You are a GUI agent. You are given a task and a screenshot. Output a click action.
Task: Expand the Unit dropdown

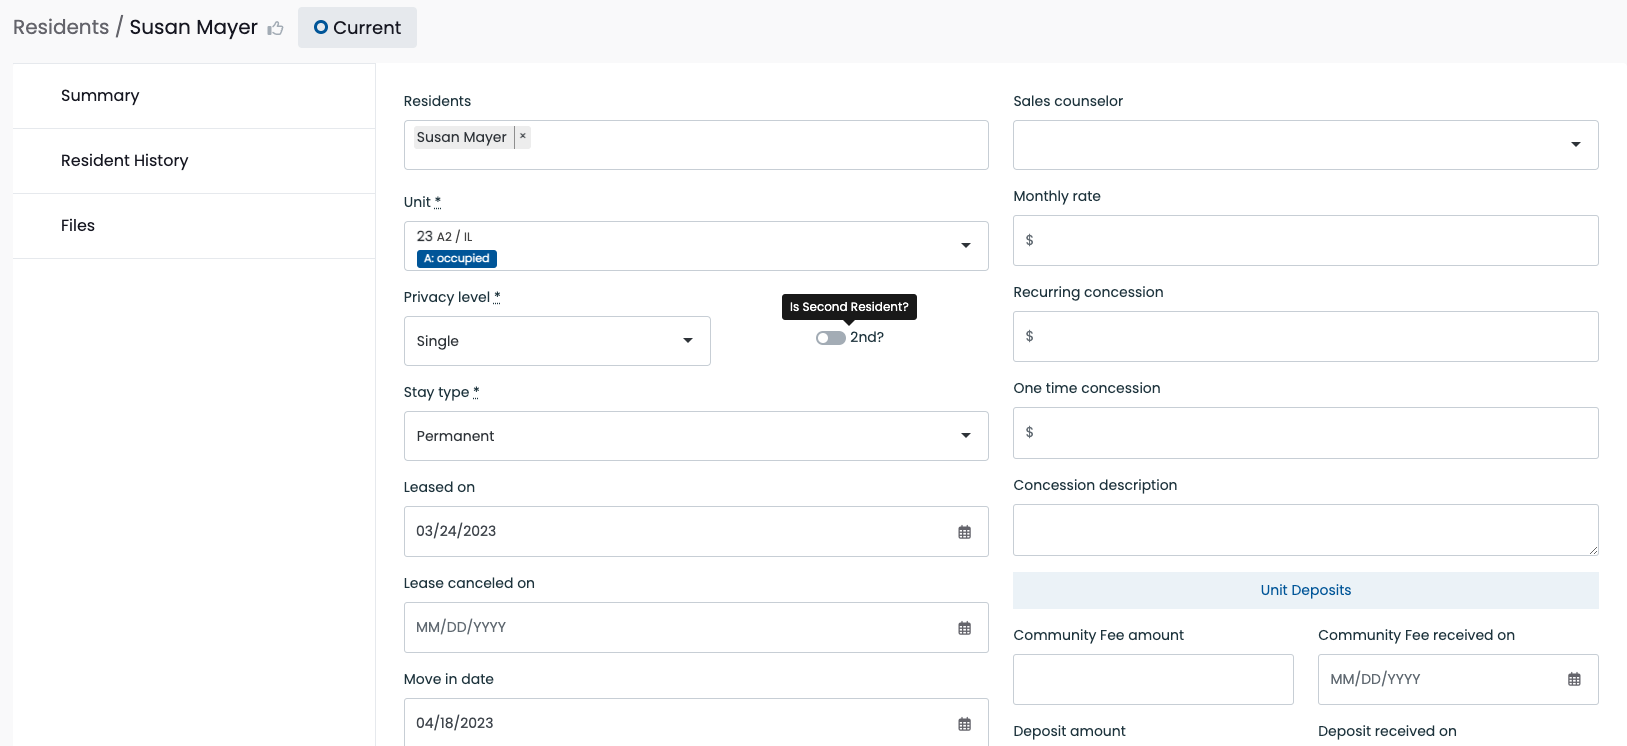696,246
